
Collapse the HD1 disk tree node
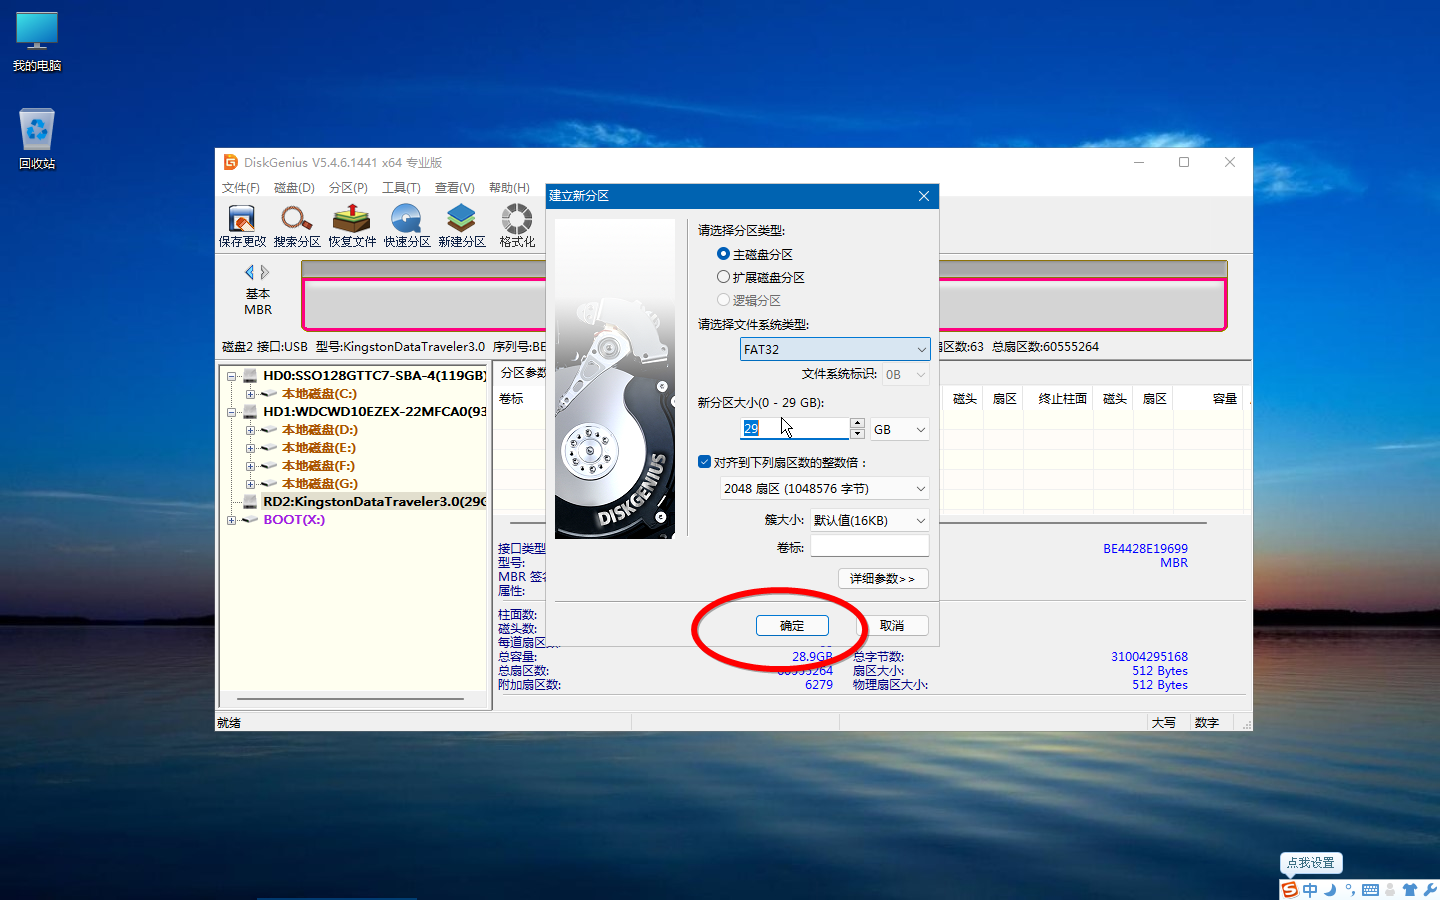click(x=231, y=412)
